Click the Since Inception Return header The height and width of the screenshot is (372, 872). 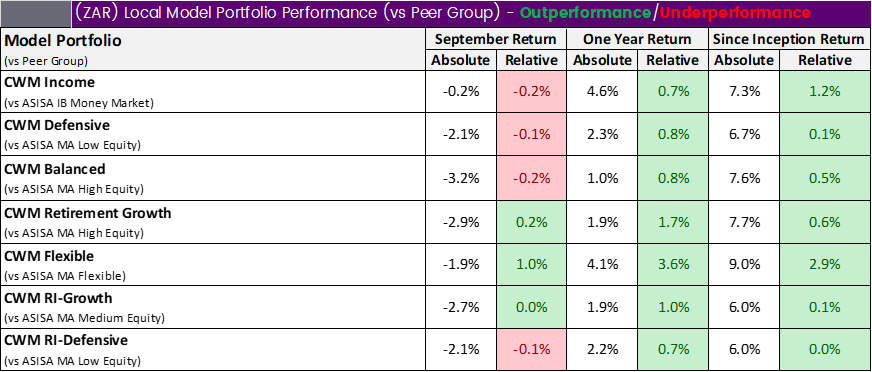click(x=789, y=39)
